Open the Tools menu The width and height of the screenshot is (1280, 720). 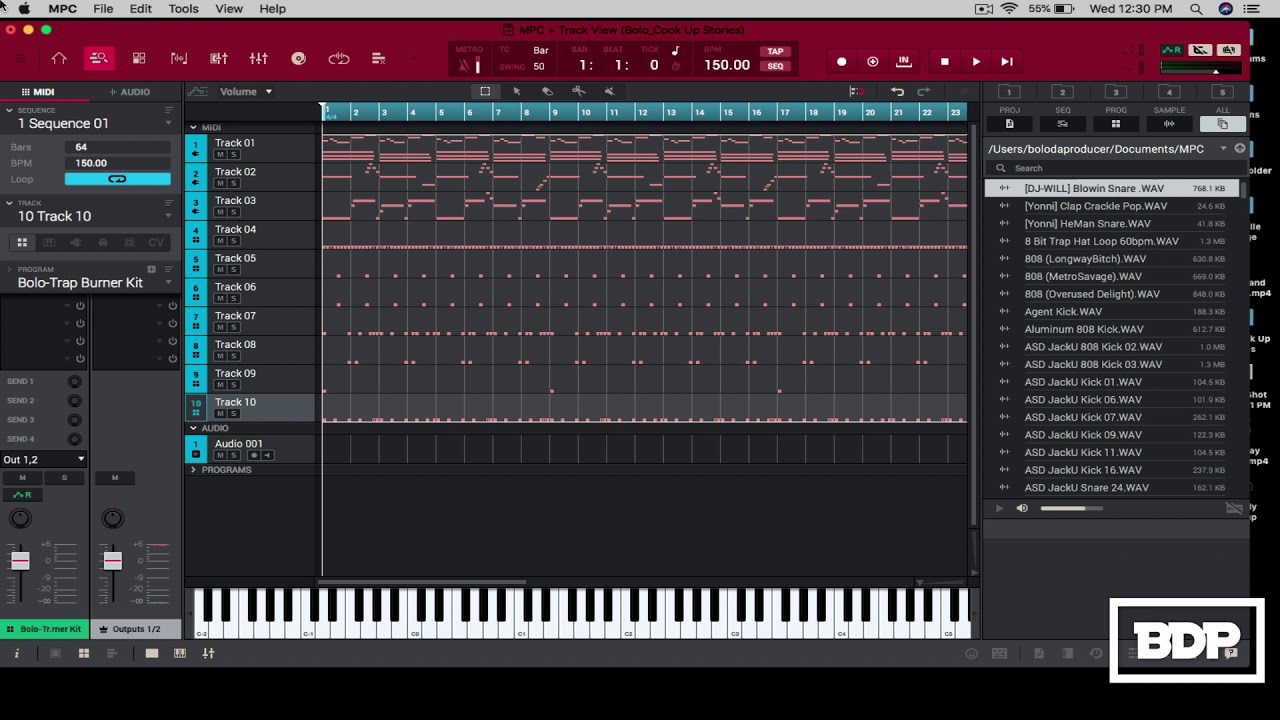pyautogui.click(x=183, y=8)
